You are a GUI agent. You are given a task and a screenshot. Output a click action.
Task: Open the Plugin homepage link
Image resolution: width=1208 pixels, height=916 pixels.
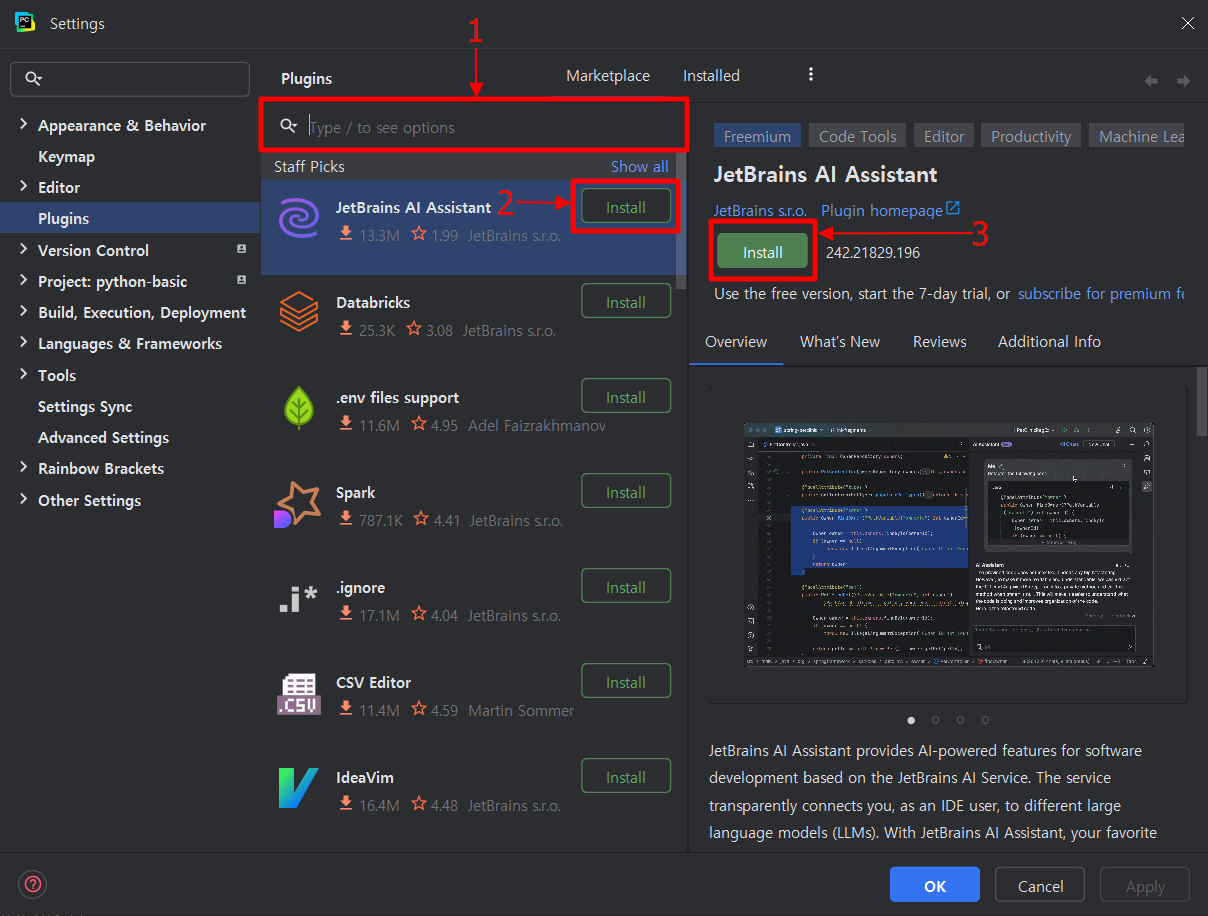(881, 210)
